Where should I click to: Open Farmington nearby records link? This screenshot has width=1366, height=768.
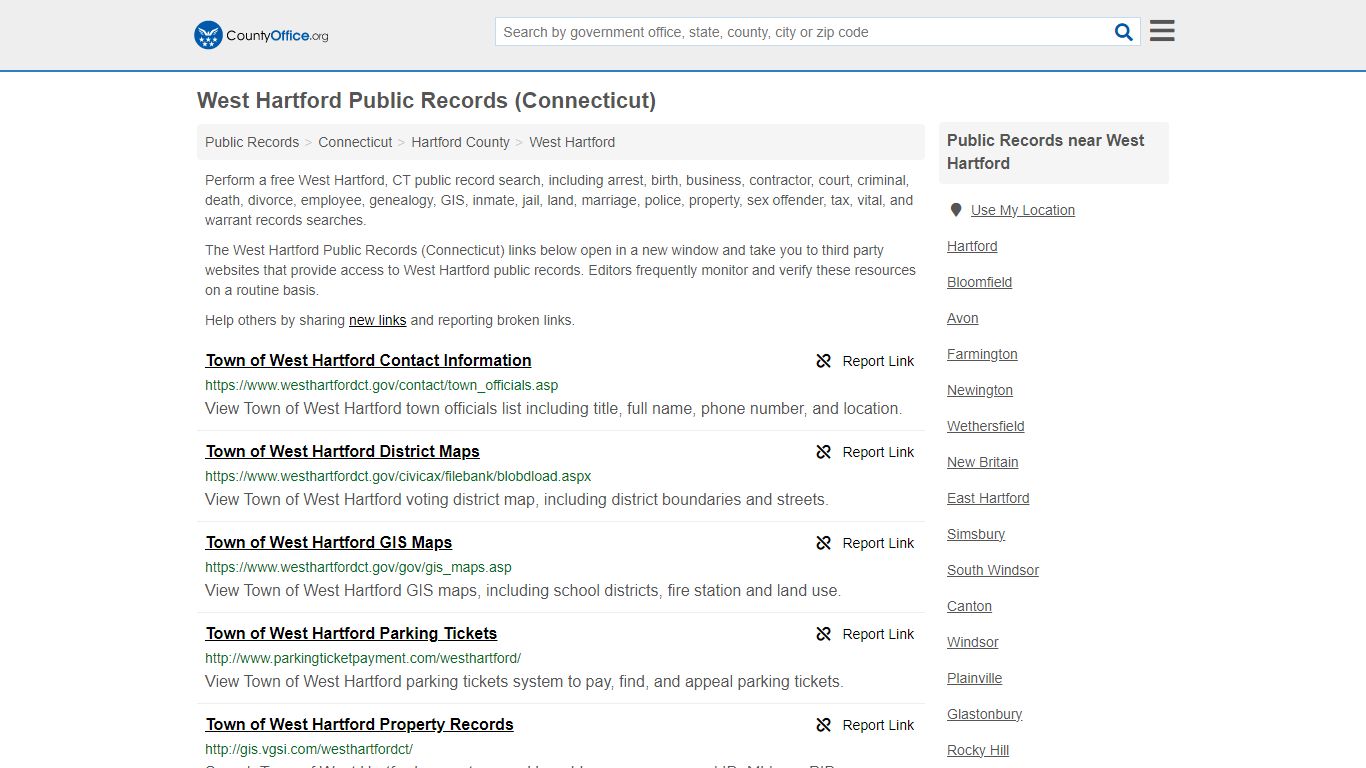982,354
